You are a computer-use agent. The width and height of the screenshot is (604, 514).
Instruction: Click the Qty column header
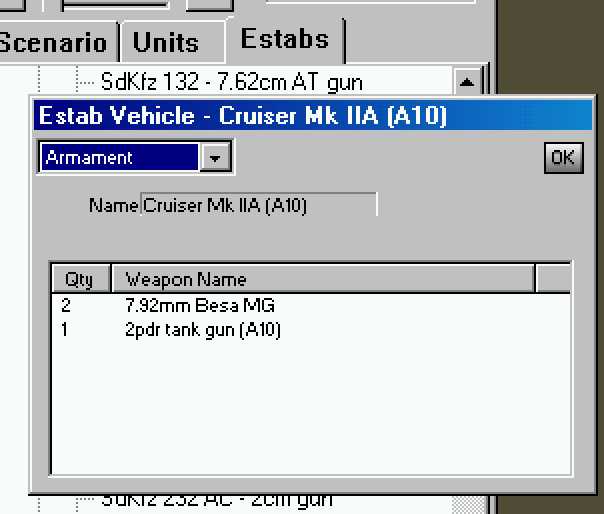click(81, 279)
